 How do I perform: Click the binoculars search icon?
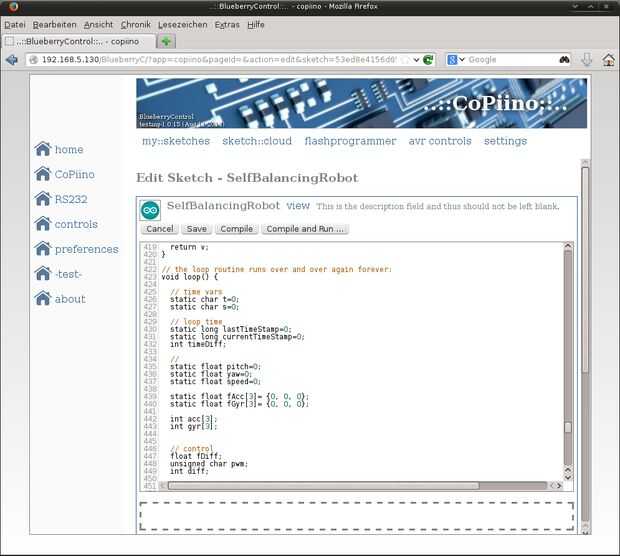click(564, 60)
